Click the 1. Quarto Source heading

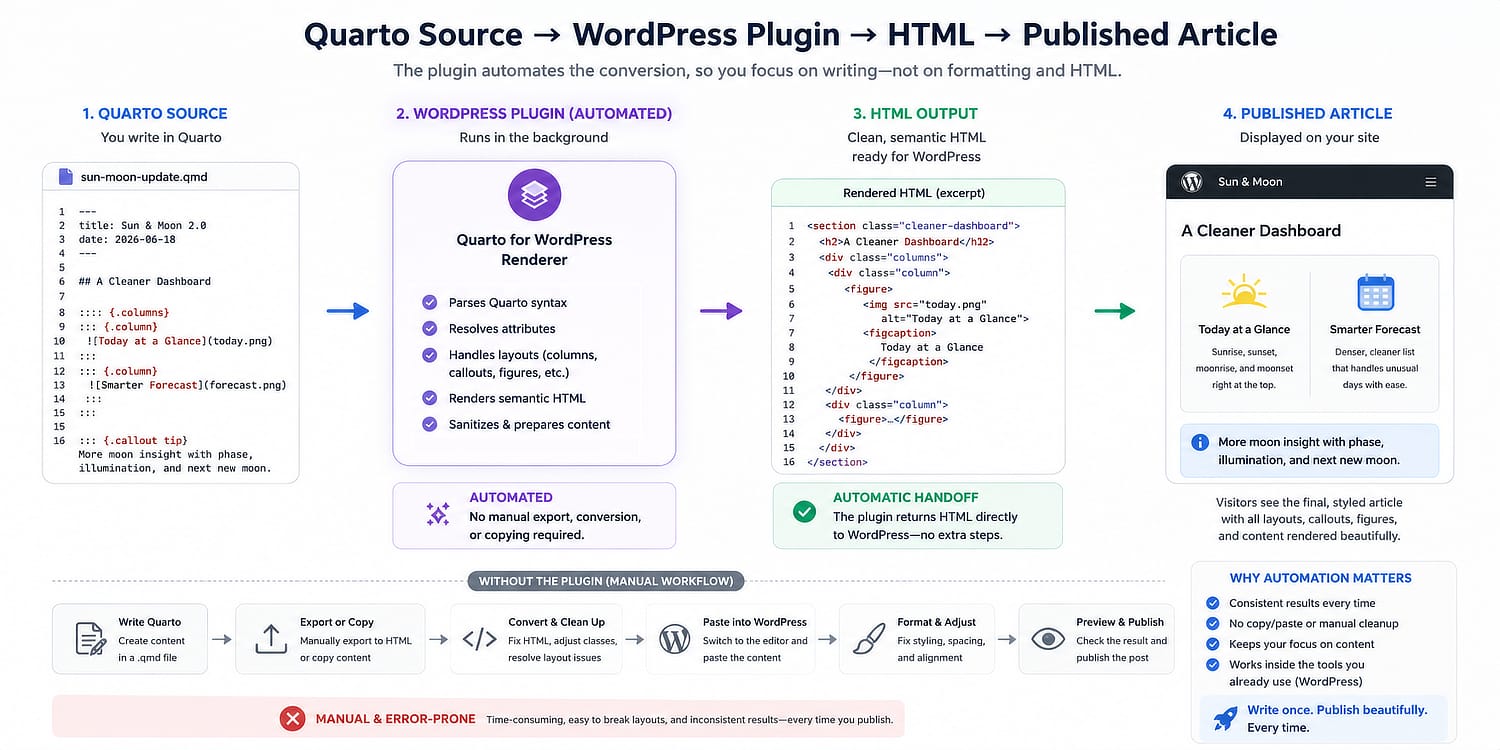point(155,113)
